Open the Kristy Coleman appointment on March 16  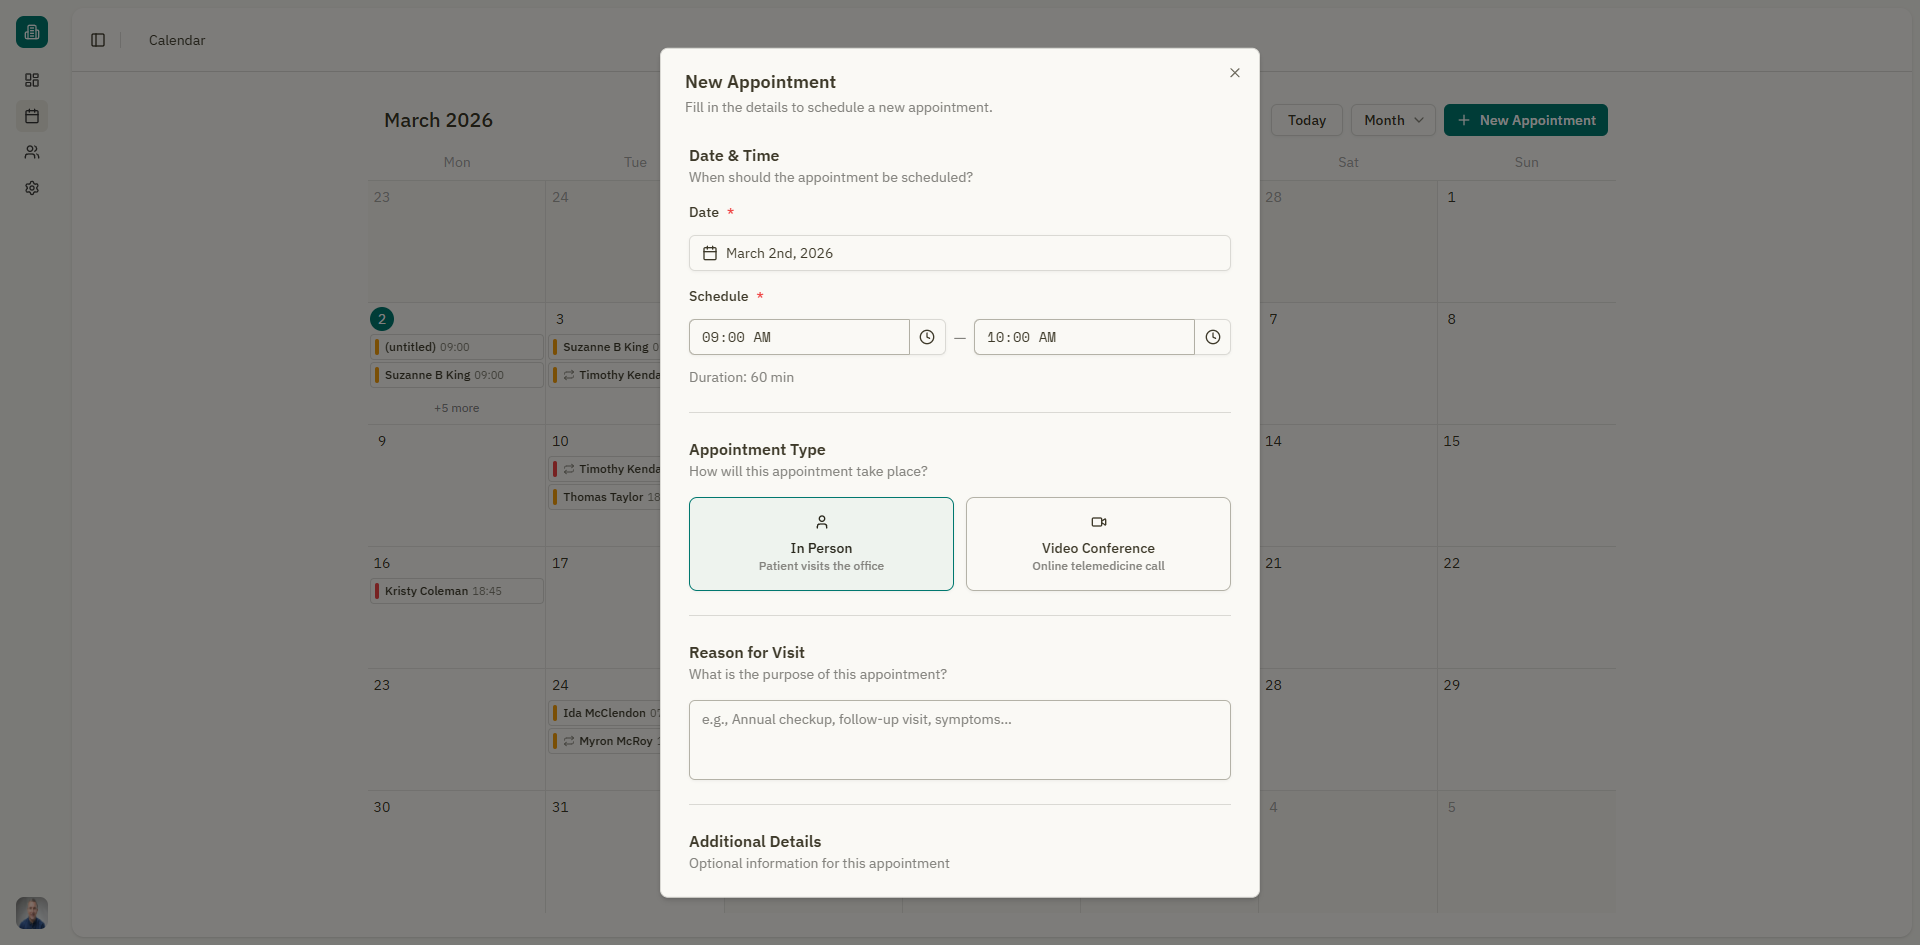point(456,591)
